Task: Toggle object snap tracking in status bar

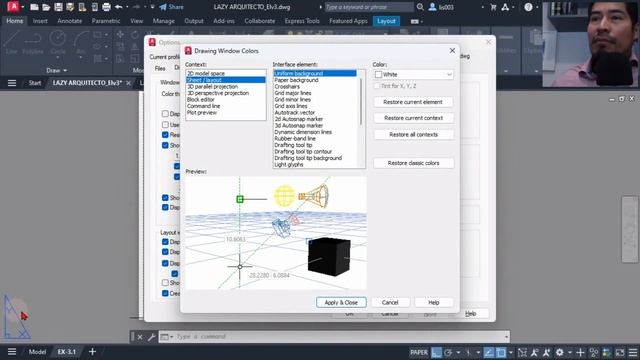Action: pyautogui.click(x=489, y=352)
